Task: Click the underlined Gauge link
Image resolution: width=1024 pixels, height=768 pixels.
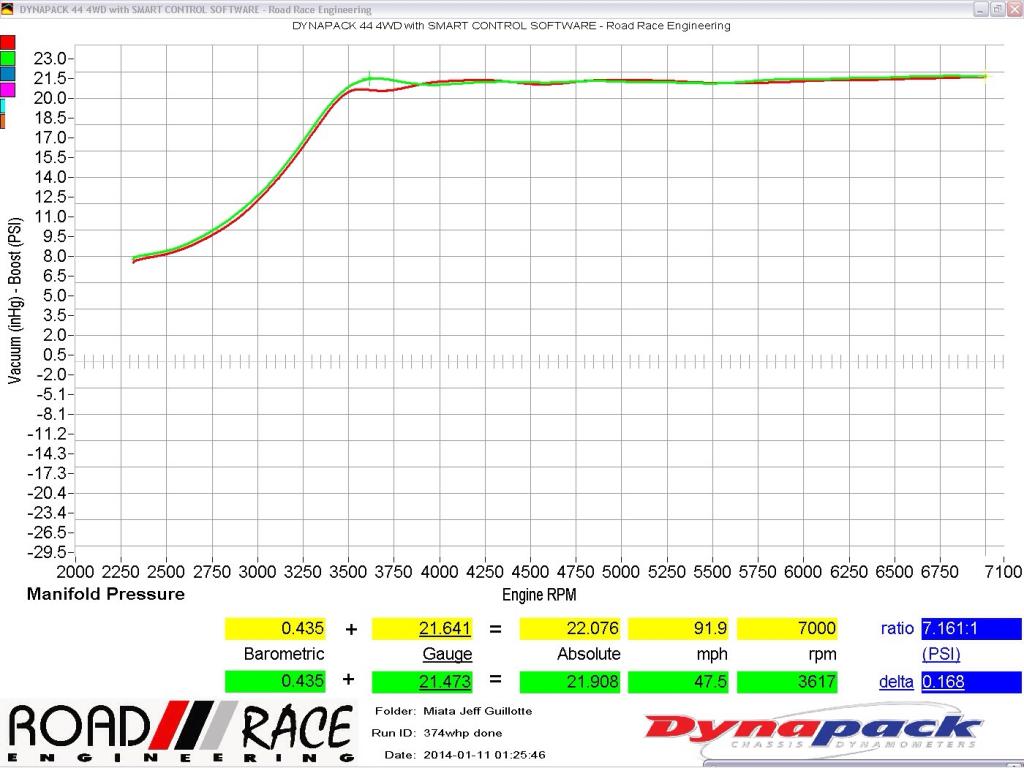Action: pos(448,654)
